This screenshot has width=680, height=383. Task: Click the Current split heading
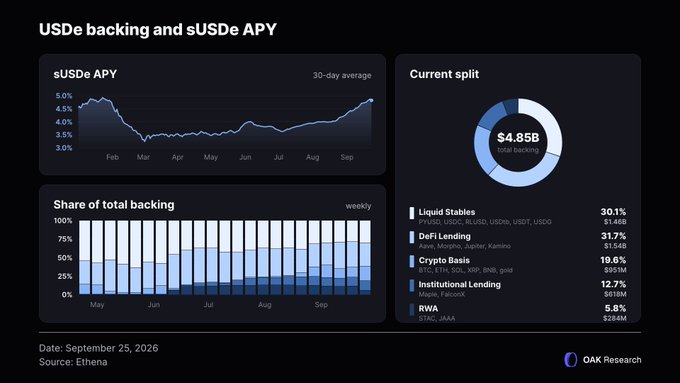444,74
